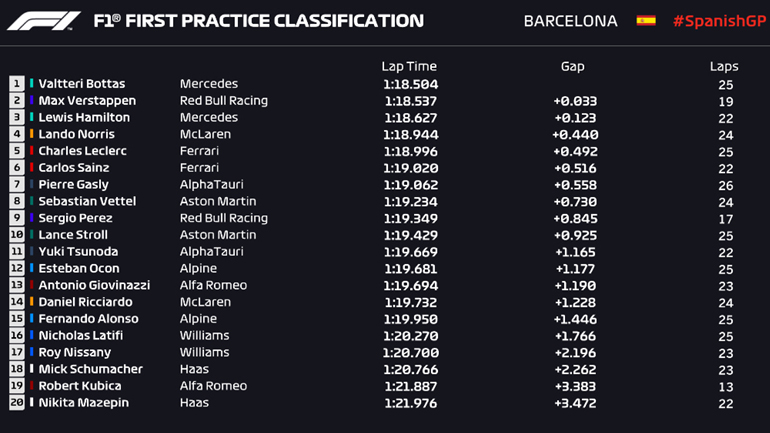This screenshot has width=770, height=433.
Task: Click First Practice Classification title
Action: click(258, 21)
